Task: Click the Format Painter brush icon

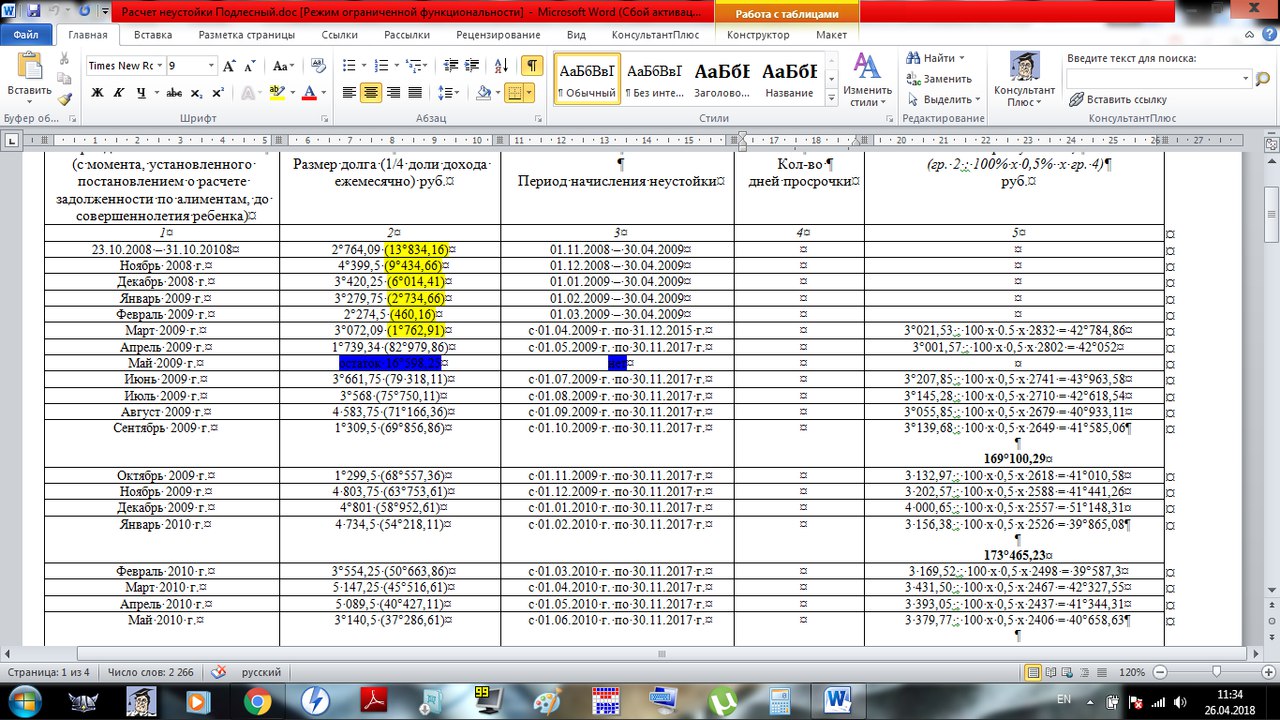Action: 65,99
